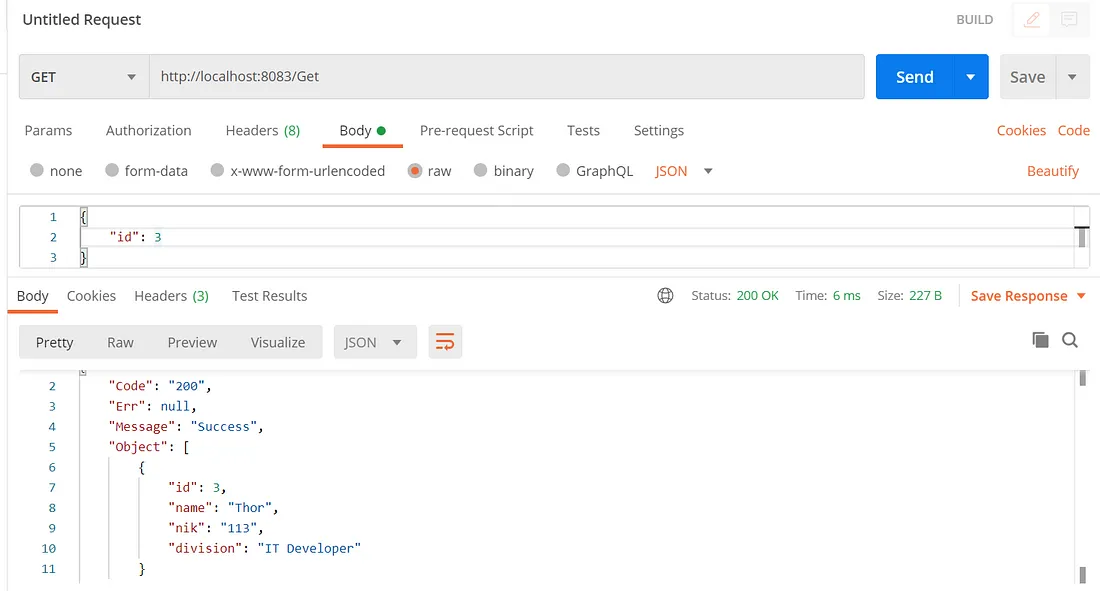Viewport: 1100px width, 591px height.
Task: Click the request URL input field
Action: 507,77
